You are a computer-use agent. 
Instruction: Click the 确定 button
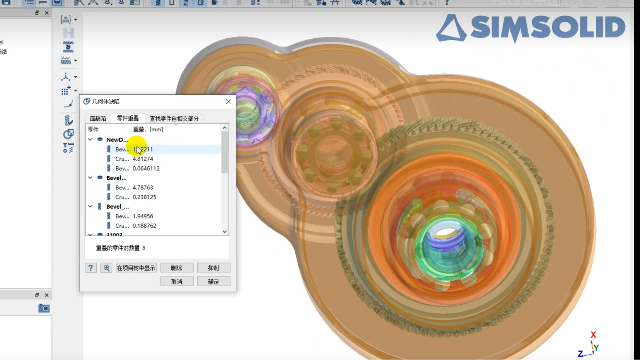point(213,281)
